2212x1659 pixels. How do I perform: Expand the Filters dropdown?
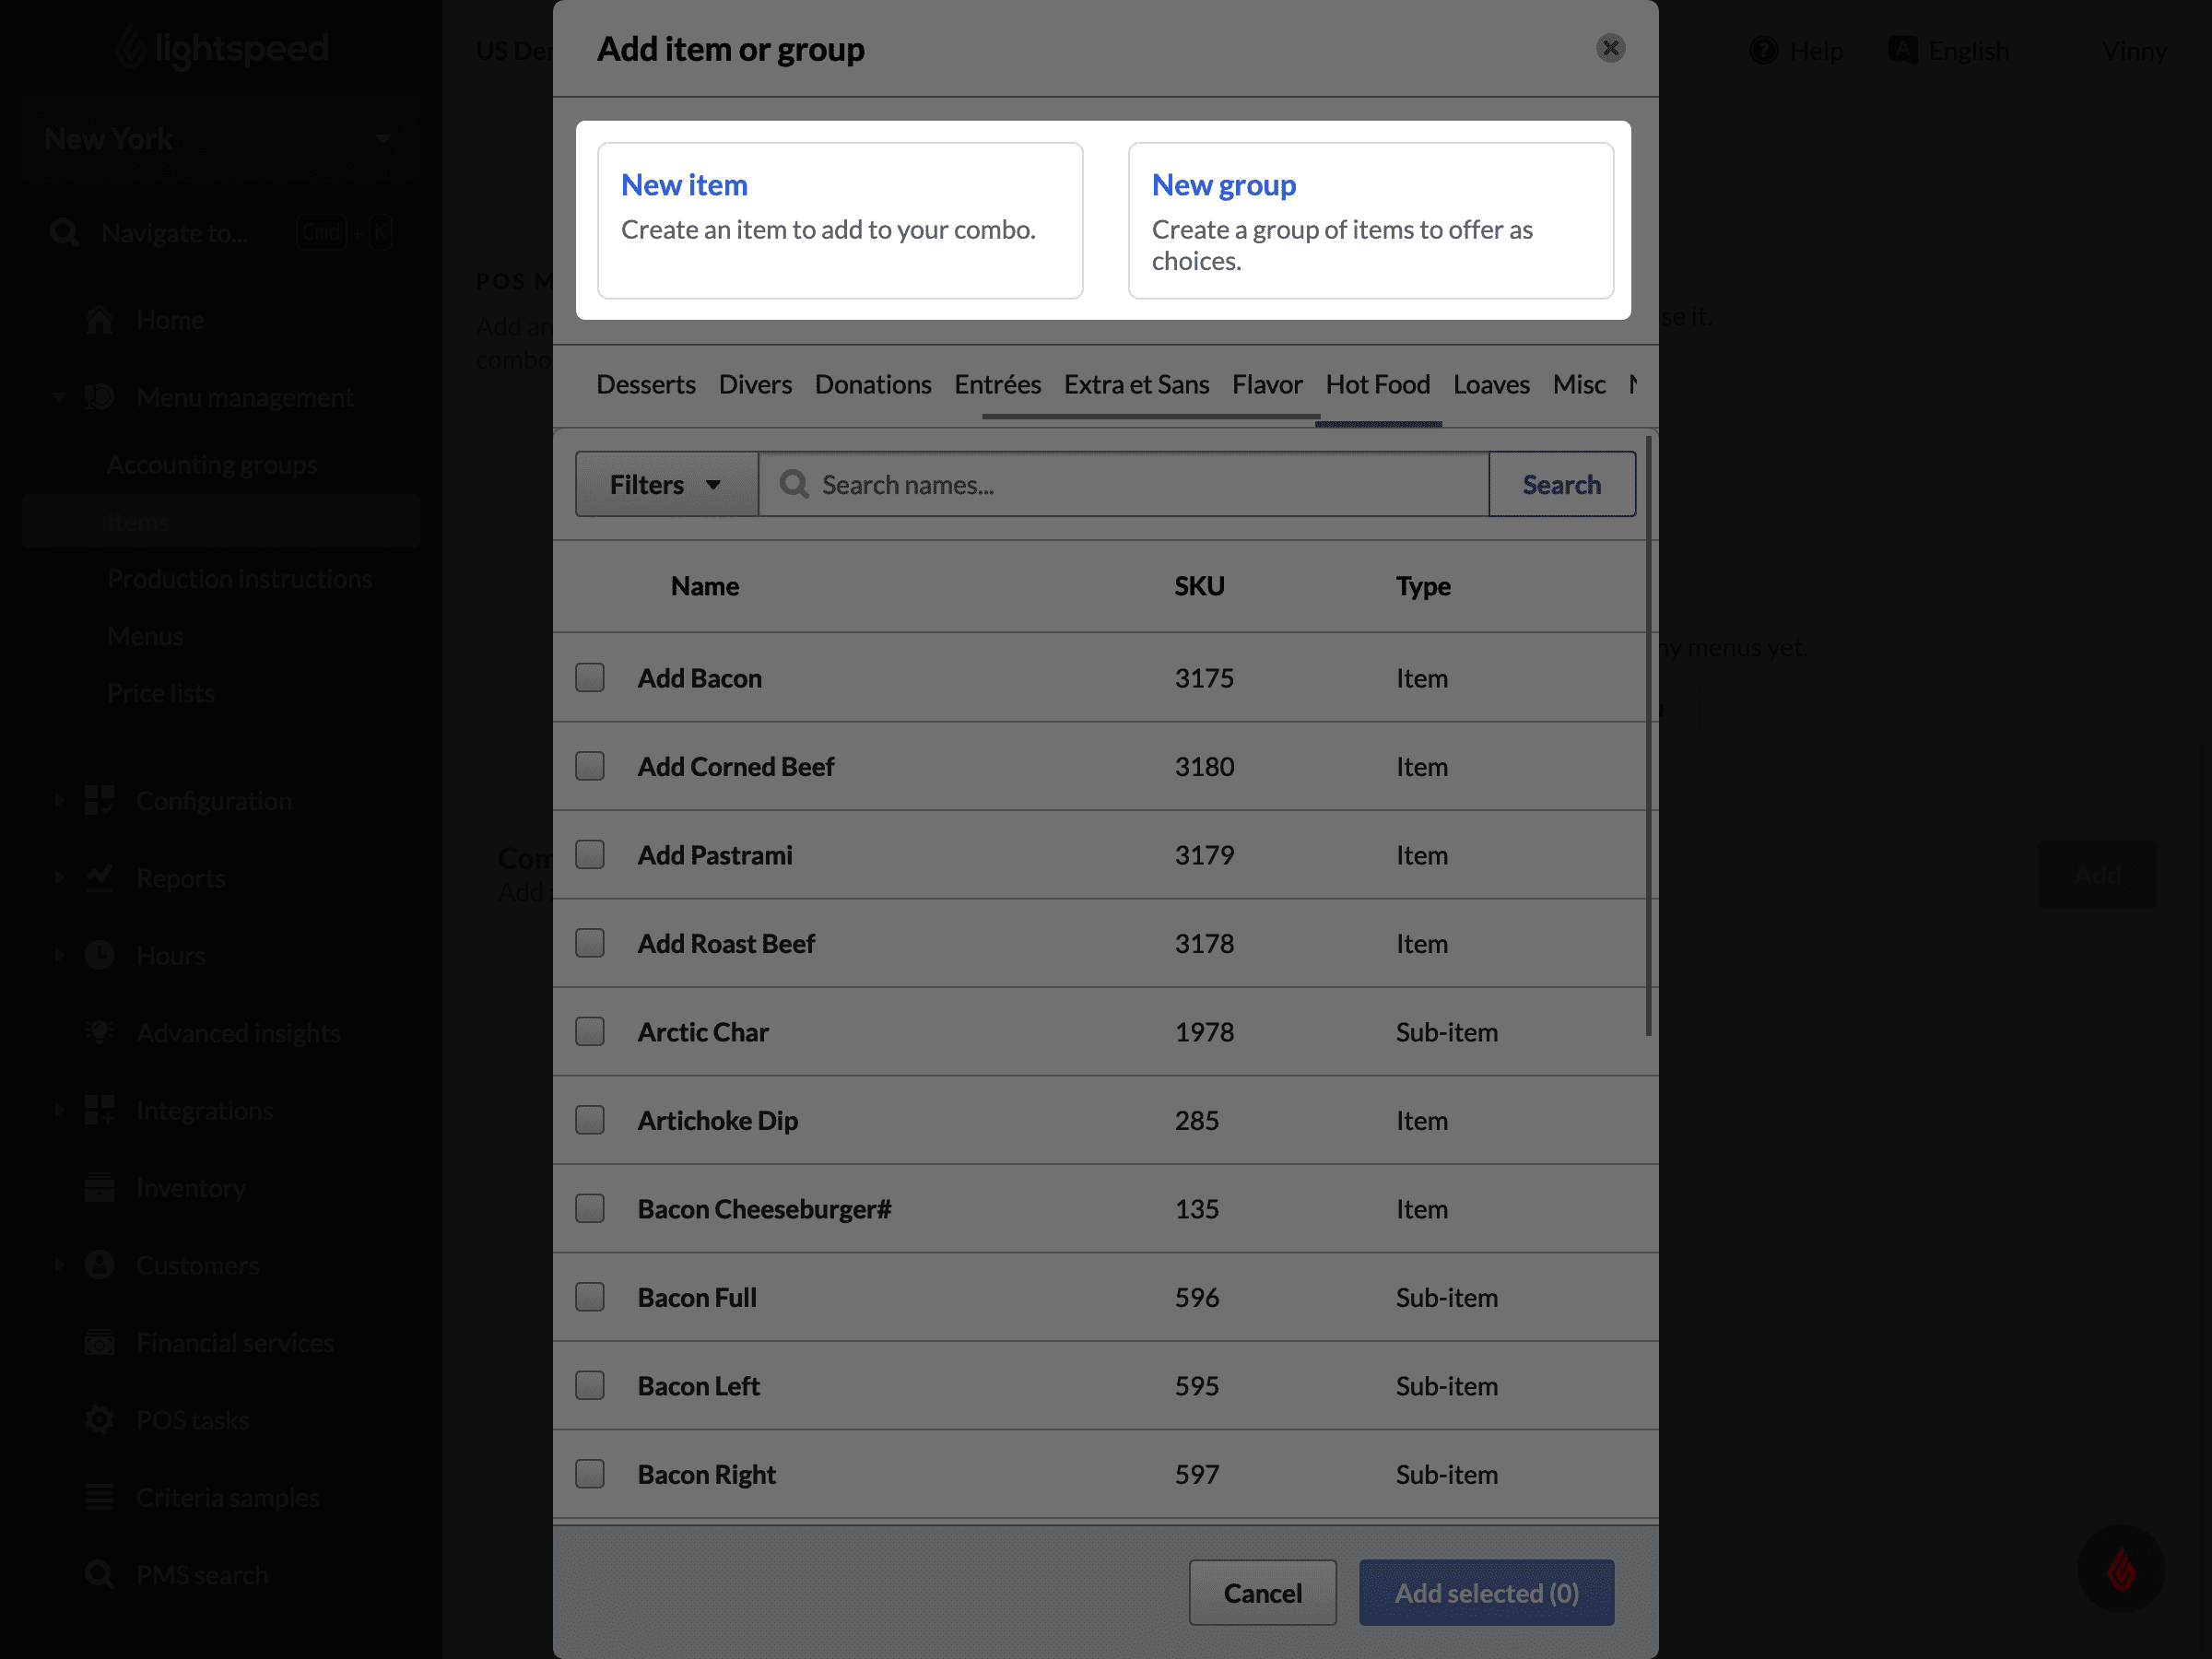point(667,485)
